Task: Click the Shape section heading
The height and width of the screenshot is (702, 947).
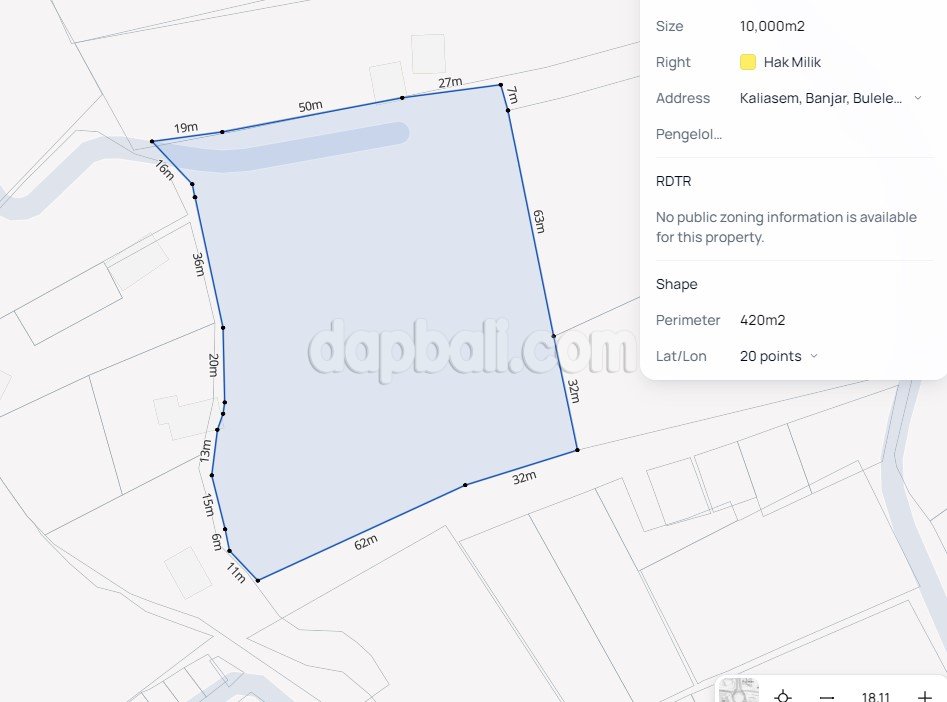Action: [676, 284]
